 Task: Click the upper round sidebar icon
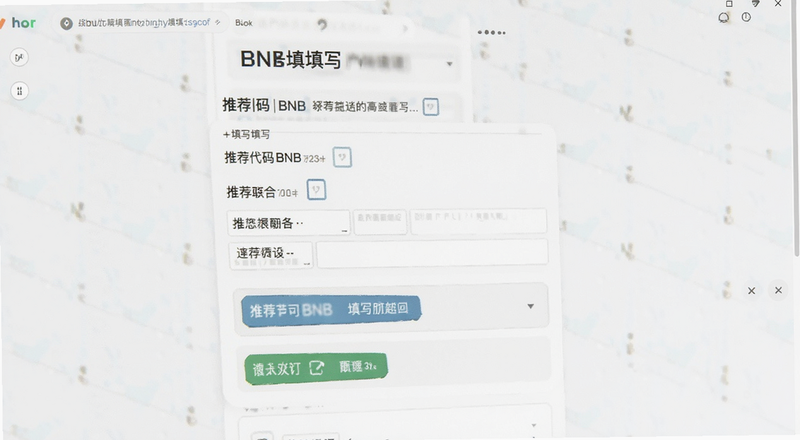click(x=19, y=58)
